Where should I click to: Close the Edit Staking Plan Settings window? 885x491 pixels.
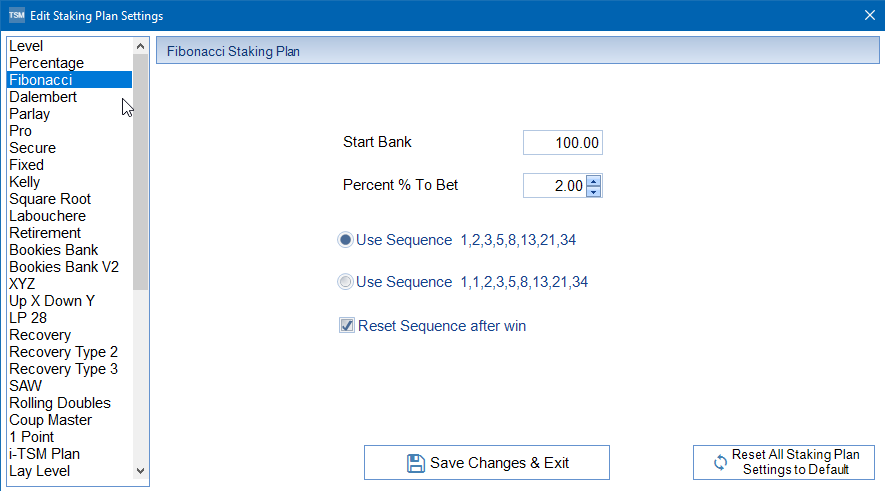pyautogui.click(x=870, y=15)
